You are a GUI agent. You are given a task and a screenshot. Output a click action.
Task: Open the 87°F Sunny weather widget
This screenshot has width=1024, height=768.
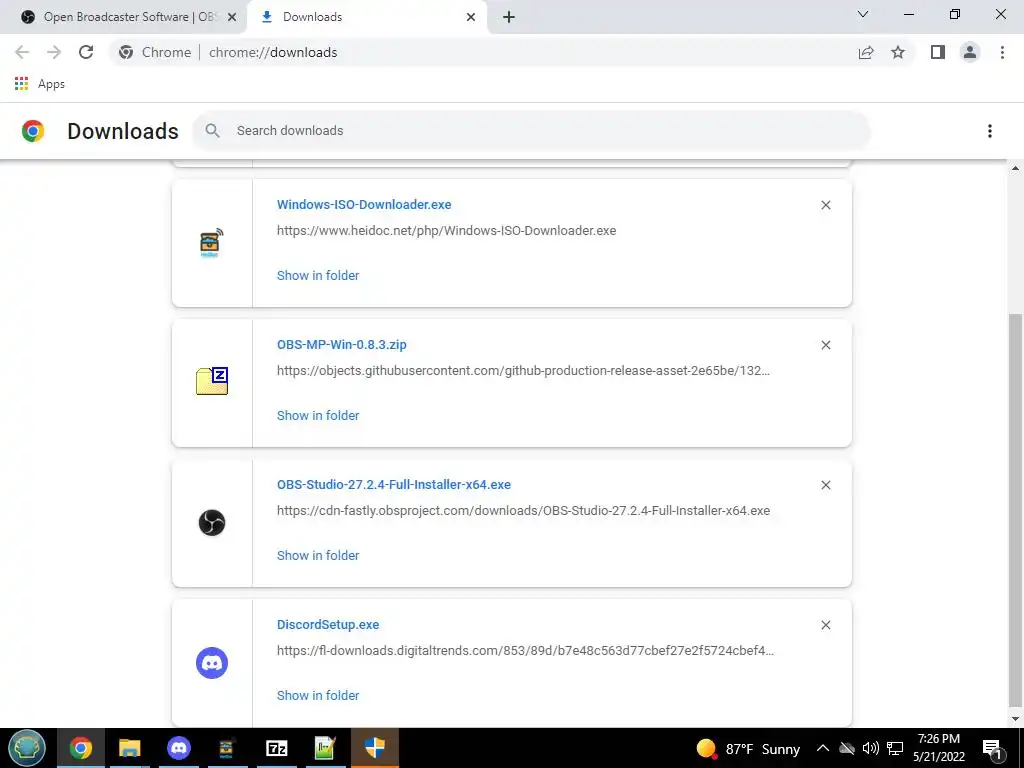[748, 748]
